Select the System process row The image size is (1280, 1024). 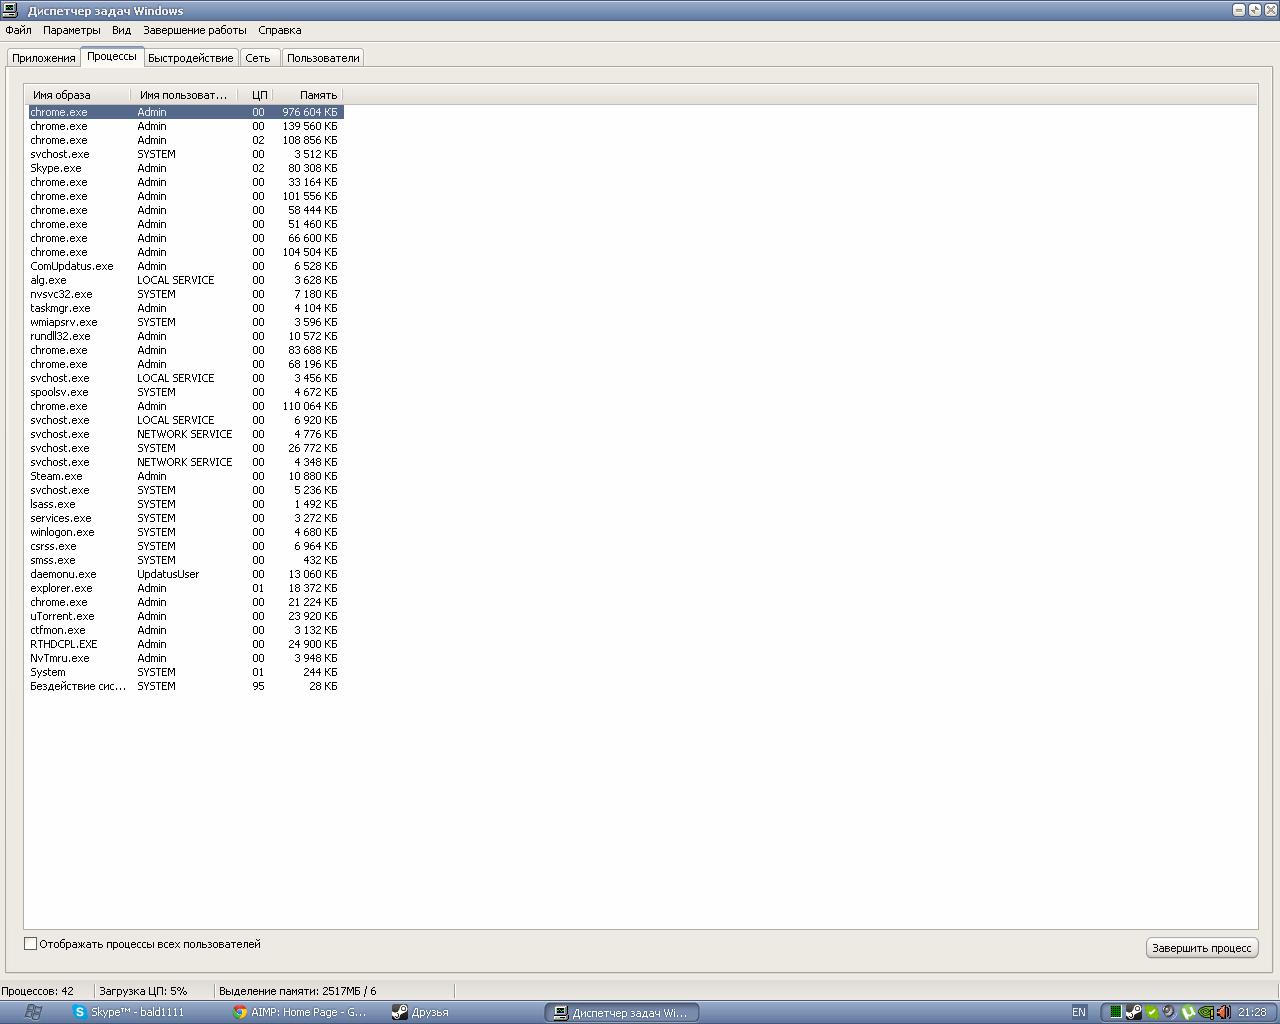(185, 672)
